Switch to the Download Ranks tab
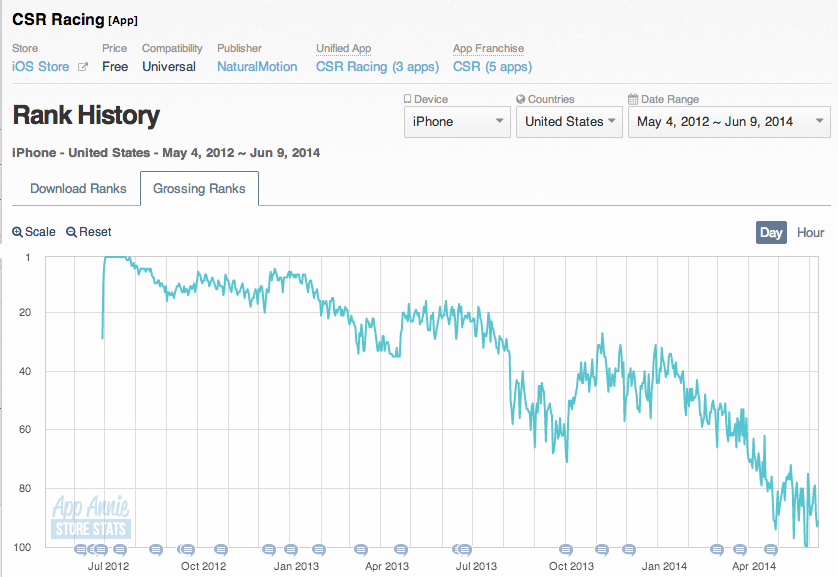The image size is (838, 577). pos(78,189)
